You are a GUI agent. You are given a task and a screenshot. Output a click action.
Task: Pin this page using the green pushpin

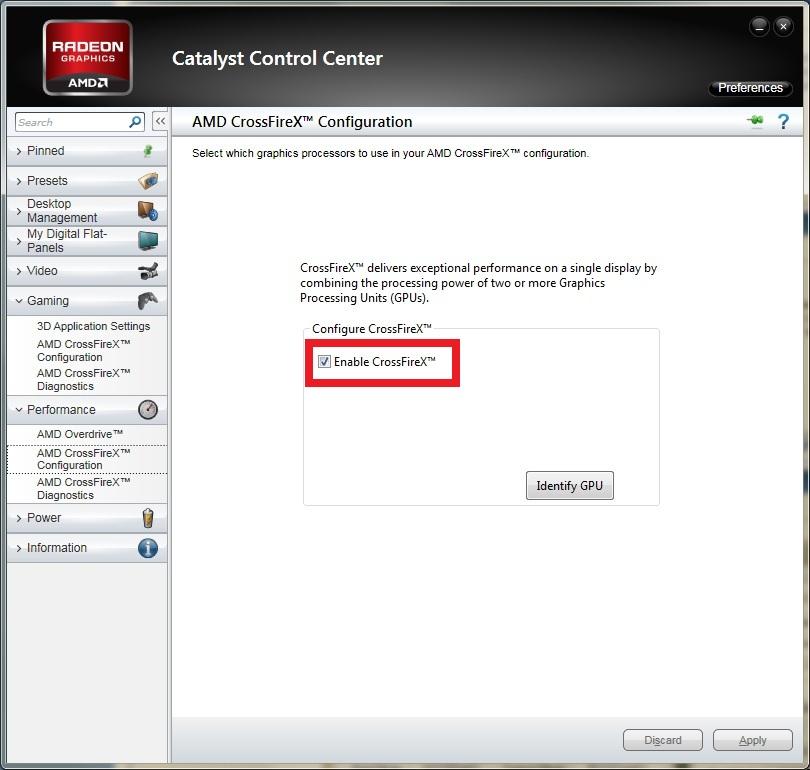(755, 121)
